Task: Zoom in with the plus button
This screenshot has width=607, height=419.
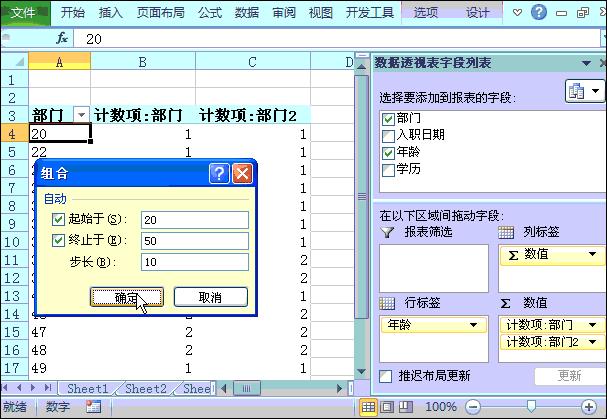Action: pyautogui.click(x=589, y=407)
